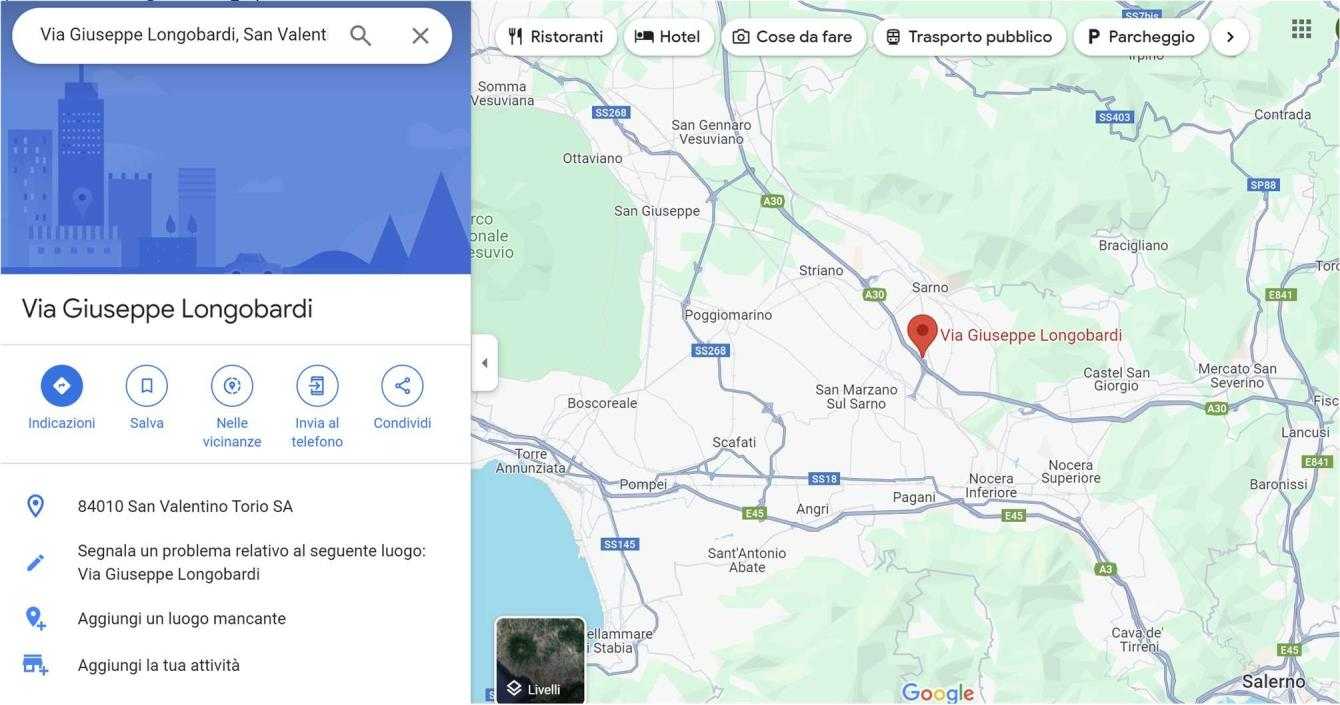This screenshot has height=705, width=1340.
Task: Expand more category chips with chevron
Action: (1230, 37)
